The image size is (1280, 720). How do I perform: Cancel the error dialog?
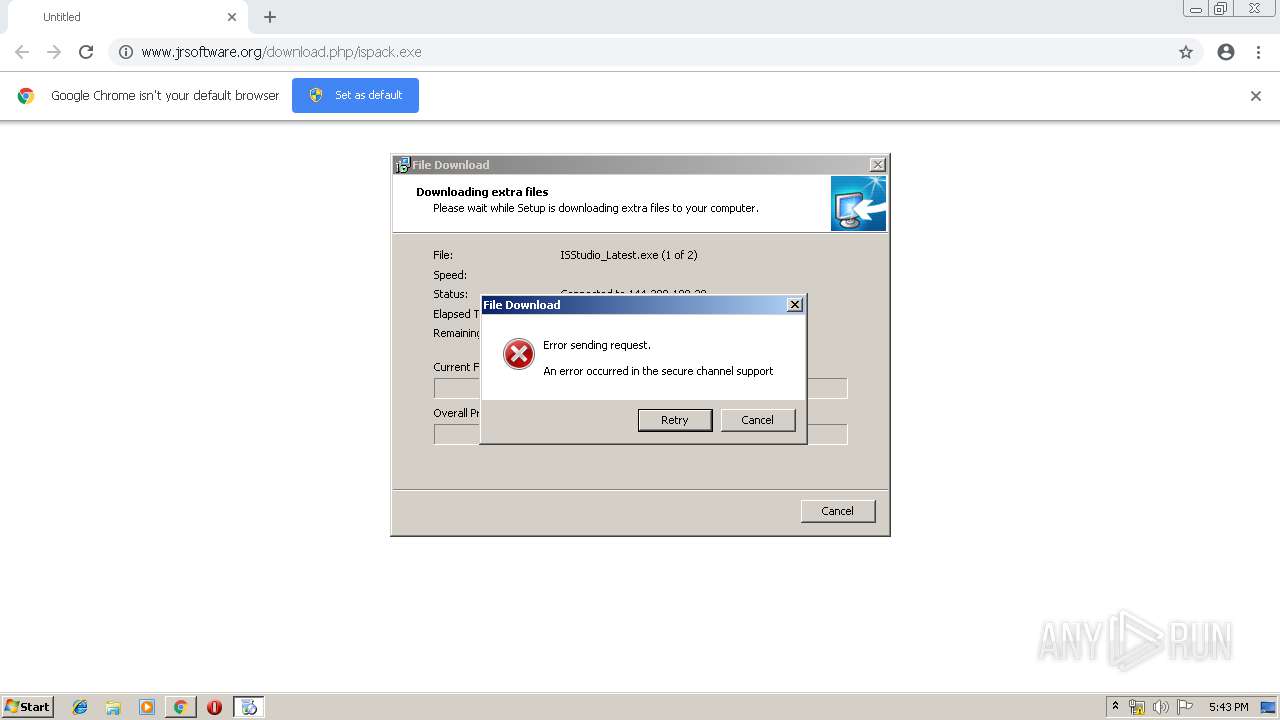tap(758, 420)
